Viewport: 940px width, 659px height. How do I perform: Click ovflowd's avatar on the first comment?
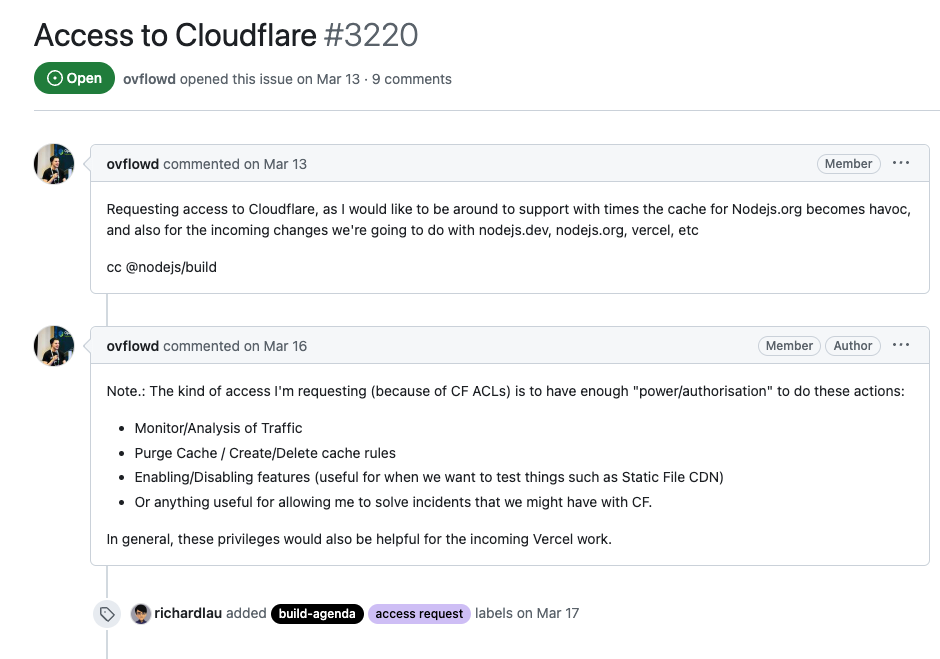point(54,163)
